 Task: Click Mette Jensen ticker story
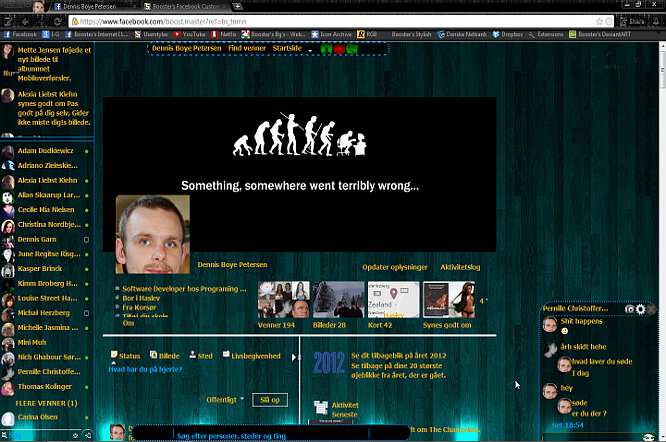tap(46, 64)
